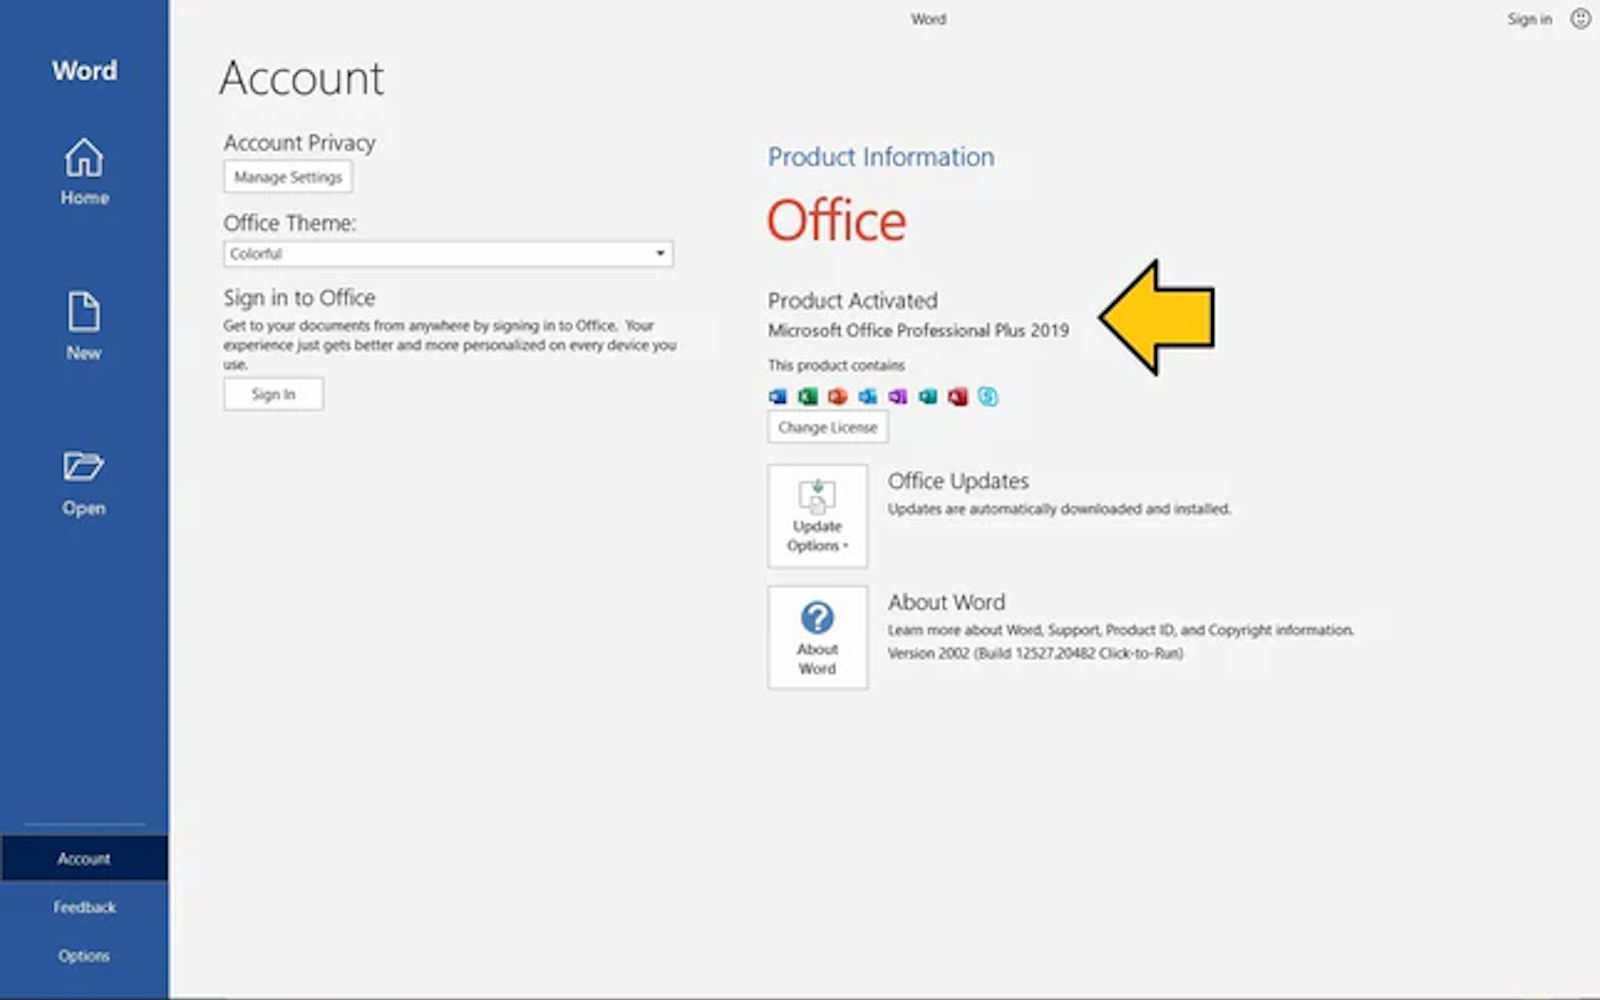The image size is (1600, 1000).
Task: Click the Excel product icon
Action: point(808,396)
